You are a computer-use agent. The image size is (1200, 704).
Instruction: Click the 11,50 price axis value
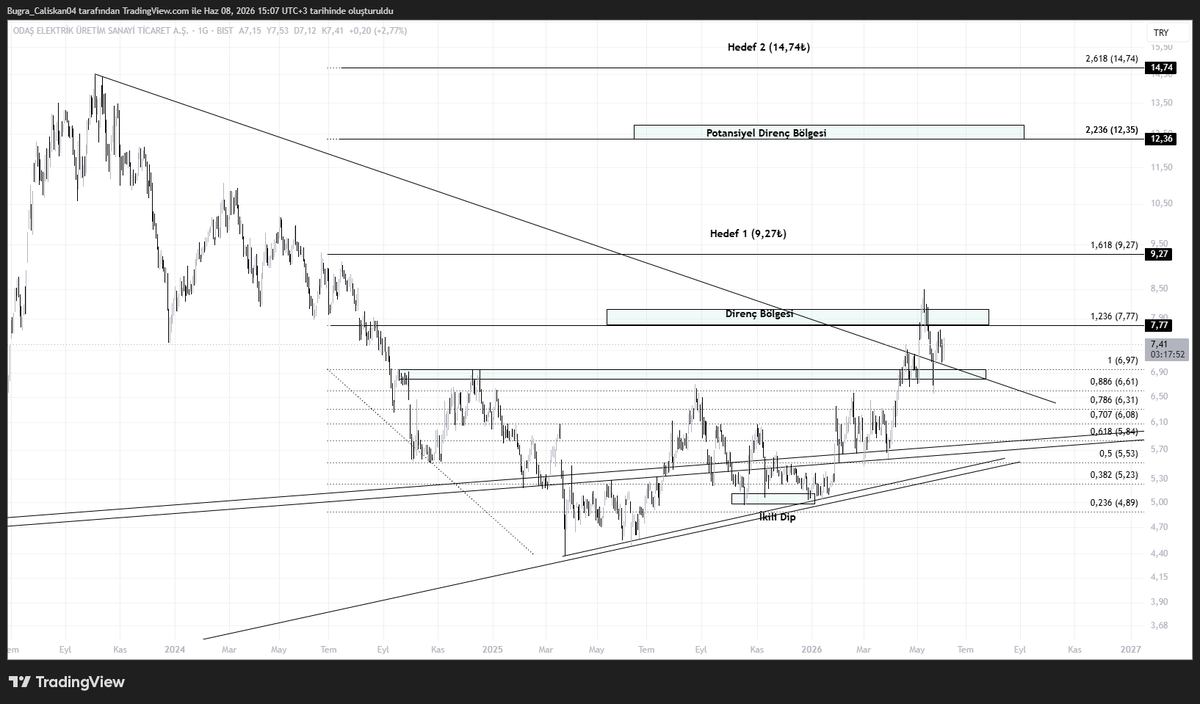1161,167
